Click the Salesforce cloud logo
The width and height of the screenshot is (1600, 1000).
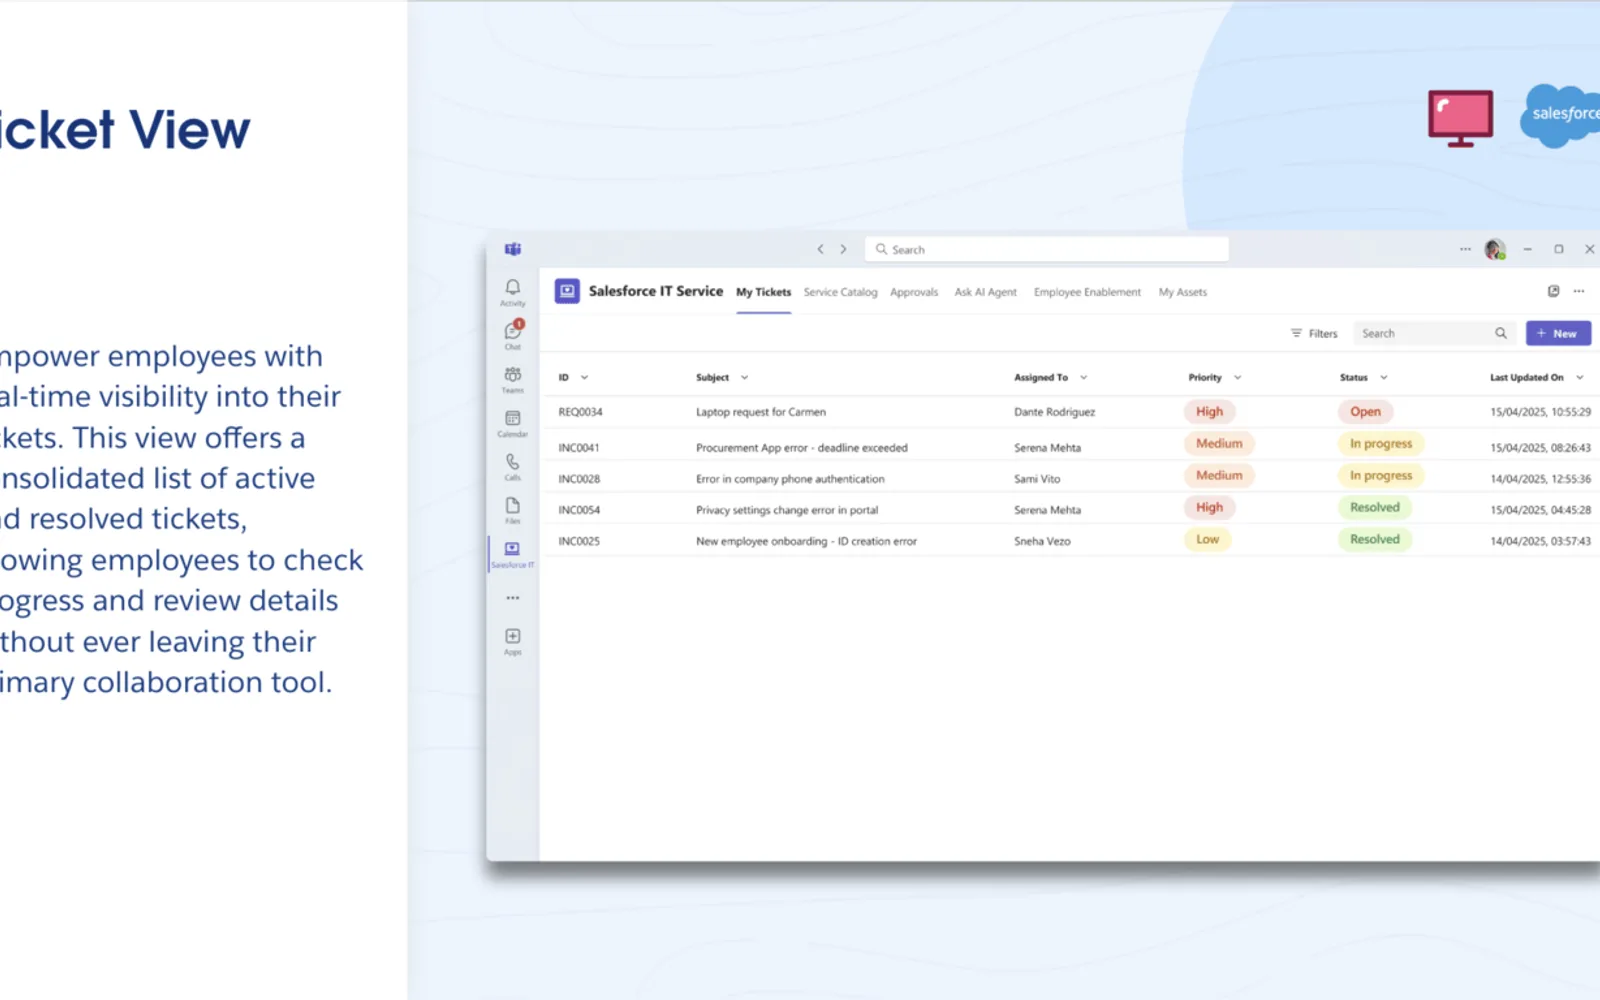pos(1562,115)
